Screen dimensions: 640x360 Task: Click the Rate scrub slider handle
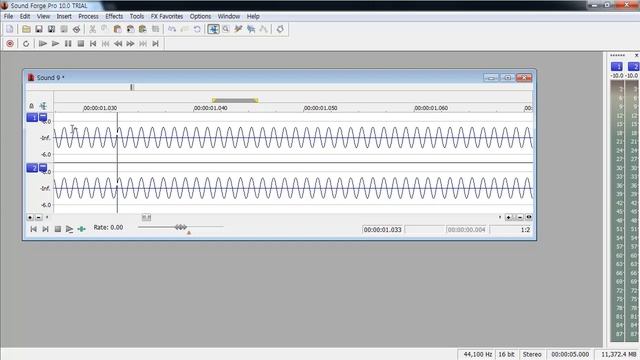pyautogui.click(x=181, y=227)
